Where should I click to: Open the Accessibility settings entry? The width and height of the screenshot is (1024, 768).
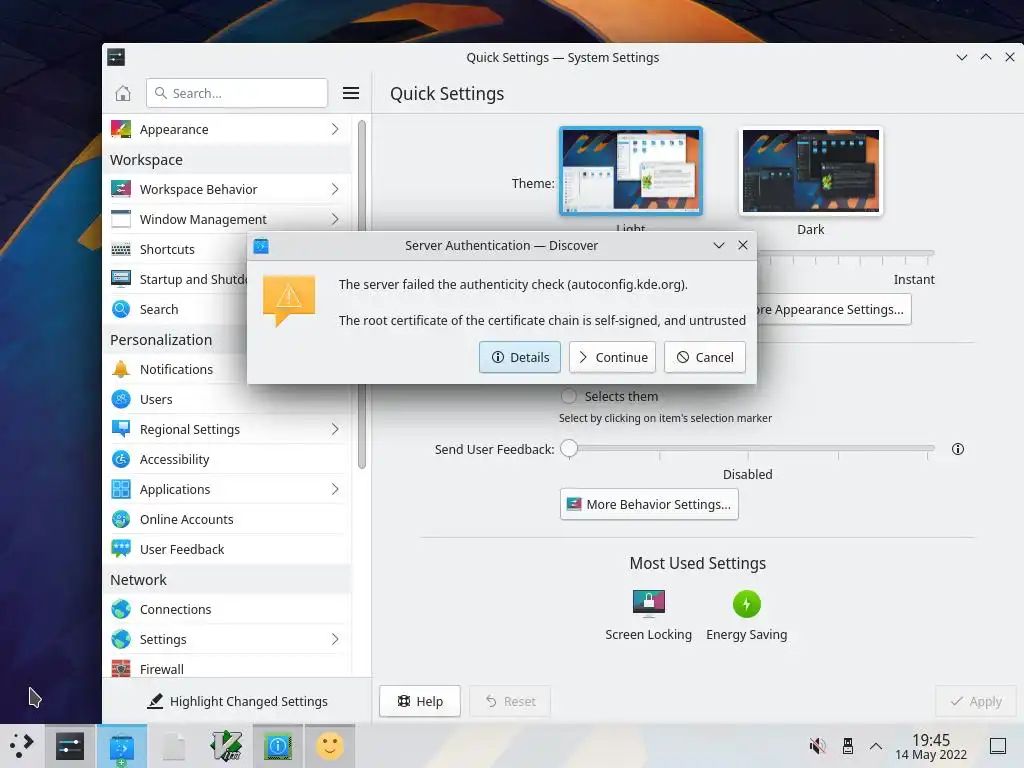point(228,459)
